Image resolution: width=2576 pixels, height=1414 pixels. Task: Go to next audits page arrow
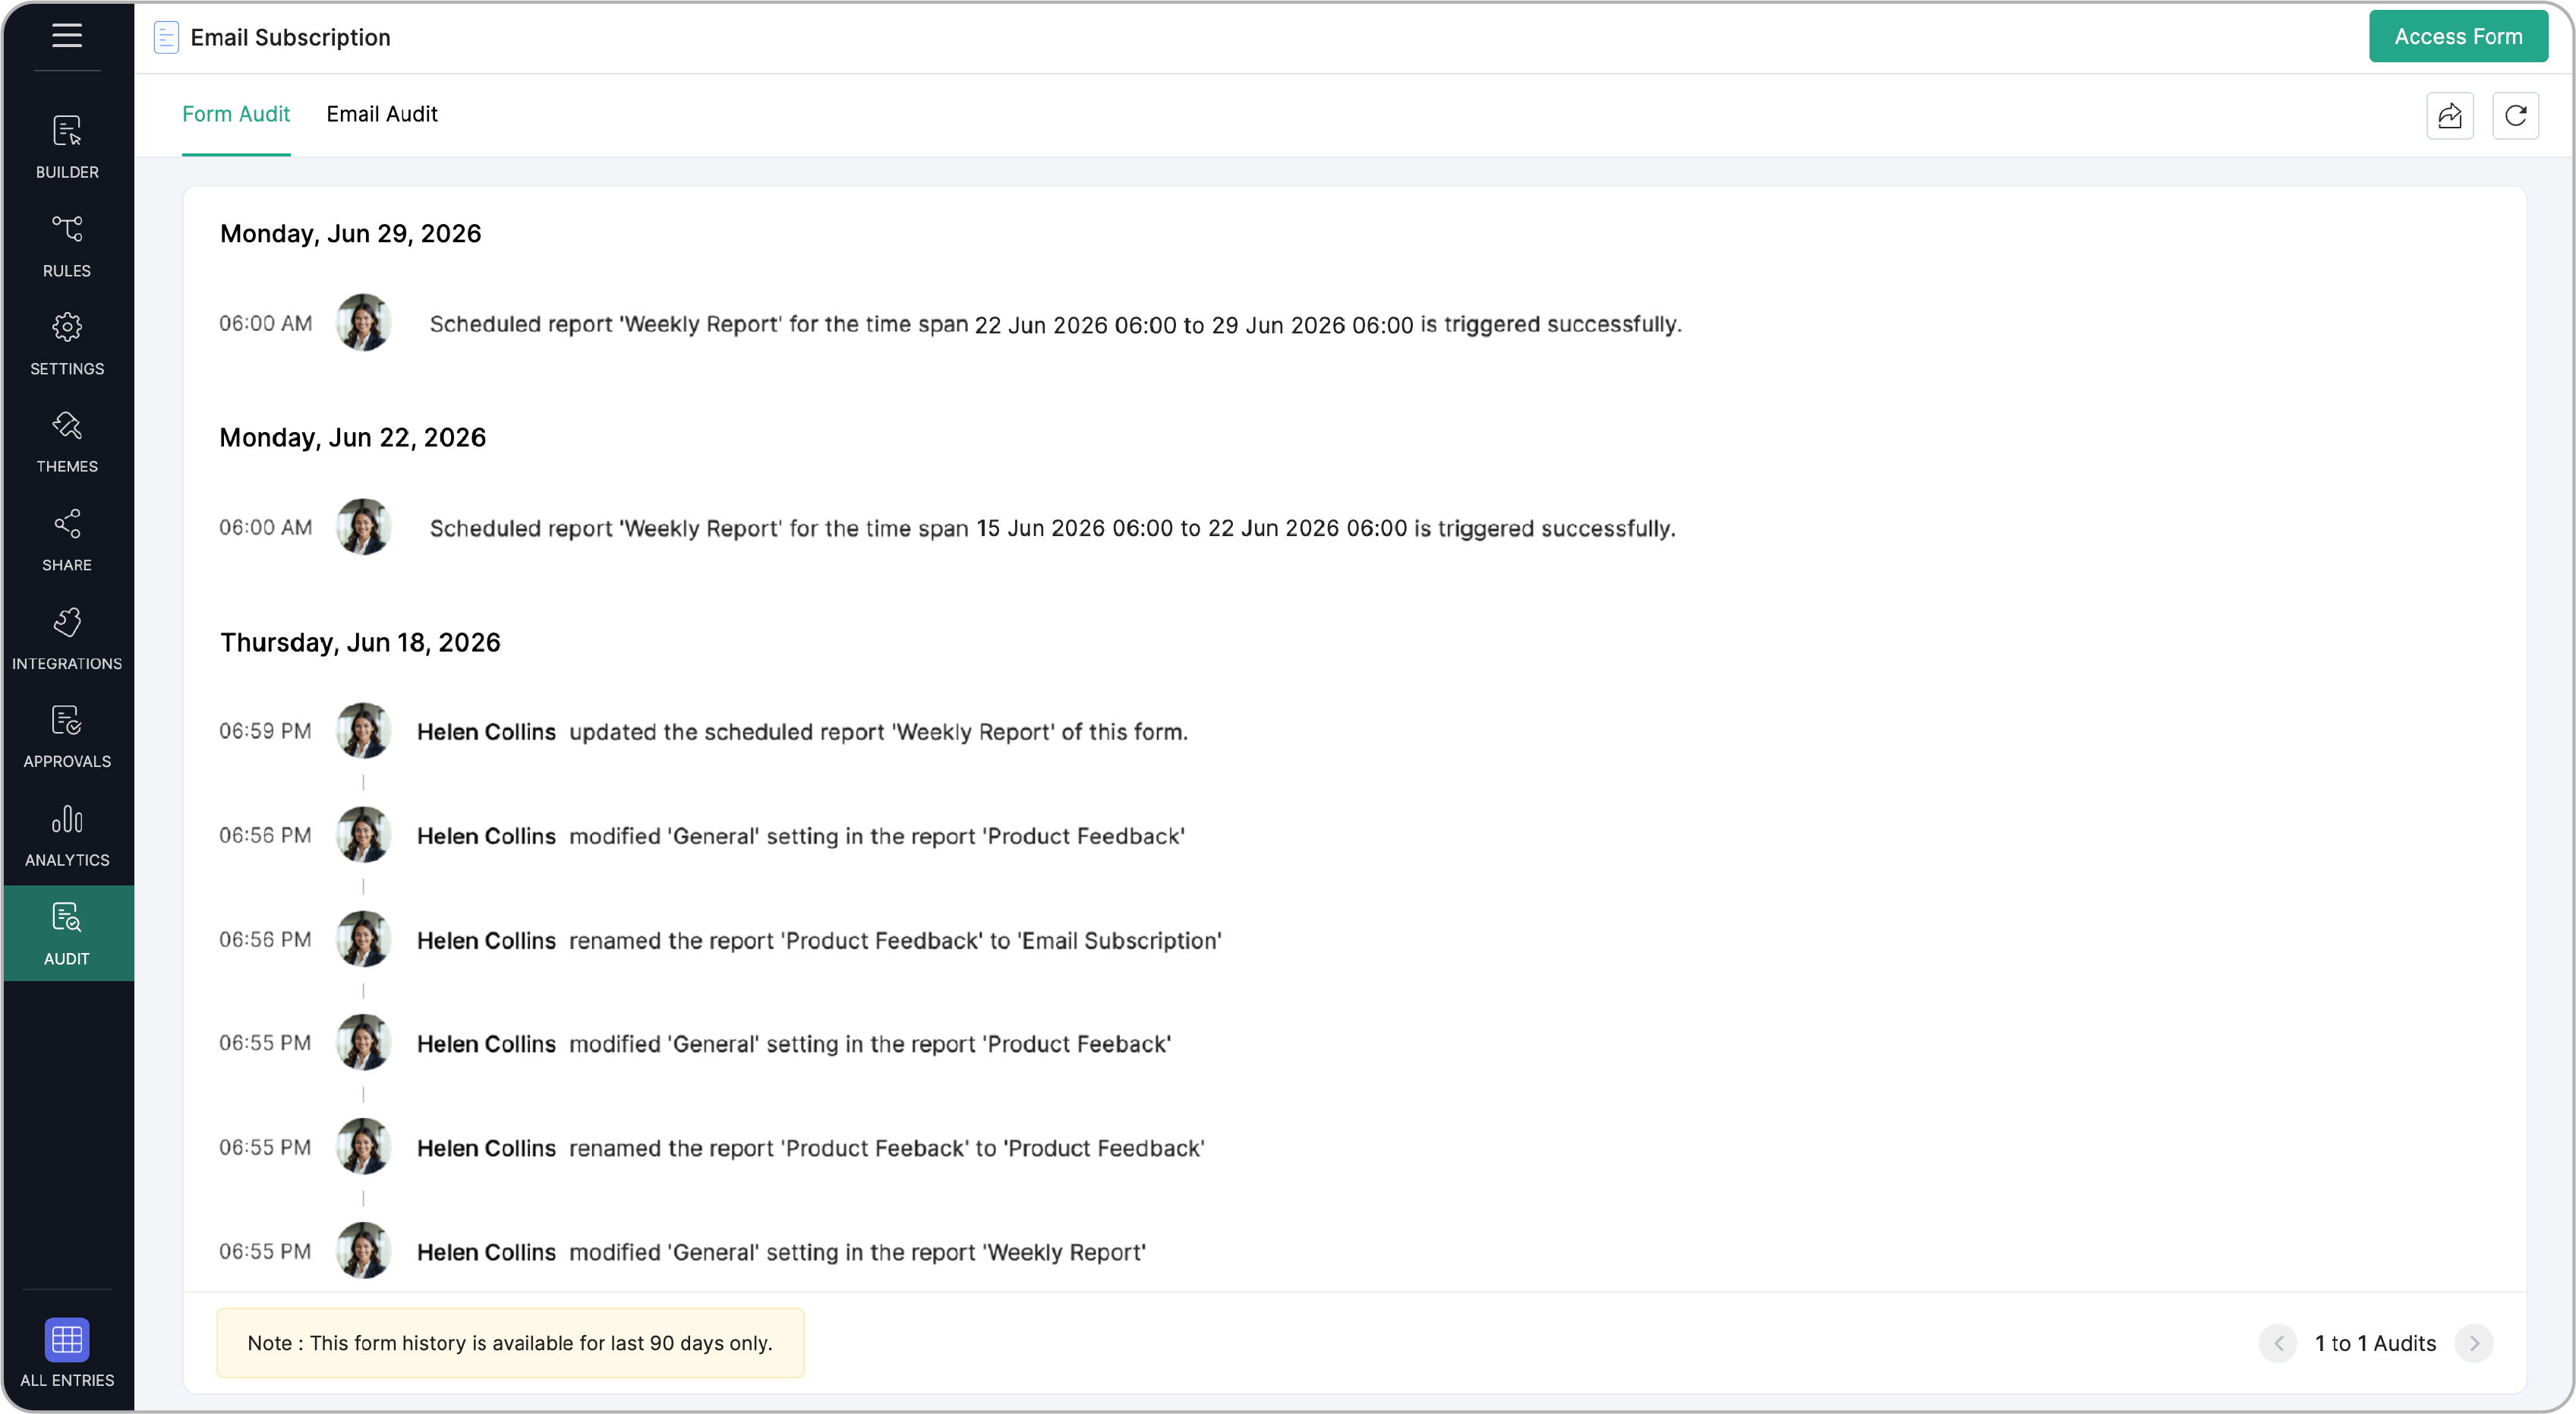[2473, 1343]
